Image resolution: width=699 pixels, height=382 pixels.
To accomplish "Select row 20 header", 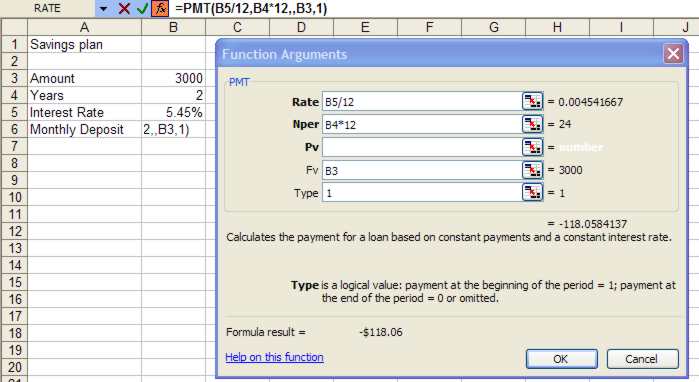I will pyautogui.click(x=14, y=367).
